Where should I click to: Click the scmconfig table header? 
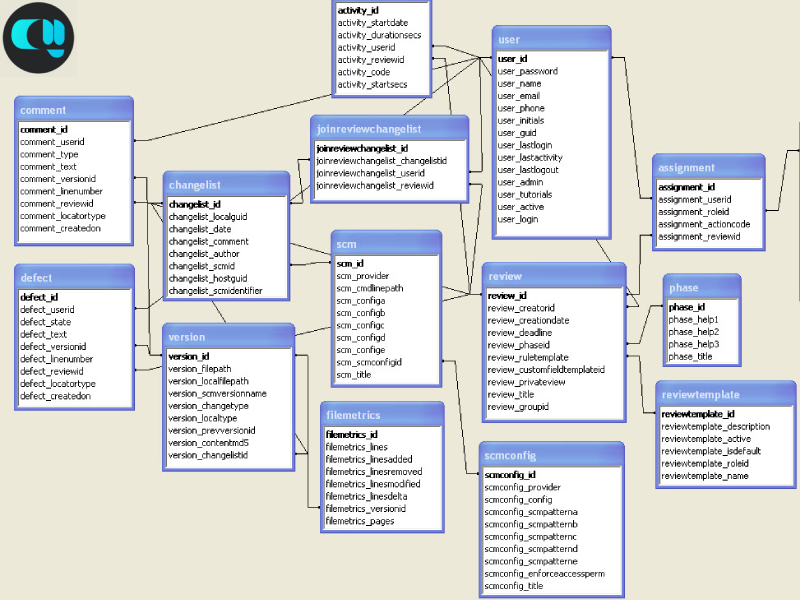(549, 455)
